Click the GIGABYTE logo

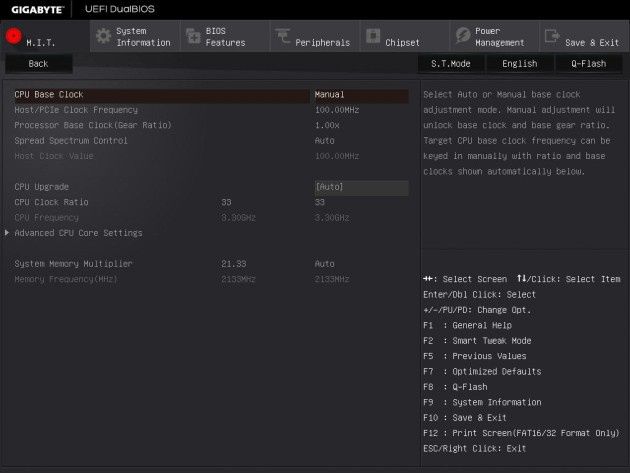[x=37, y=10]
